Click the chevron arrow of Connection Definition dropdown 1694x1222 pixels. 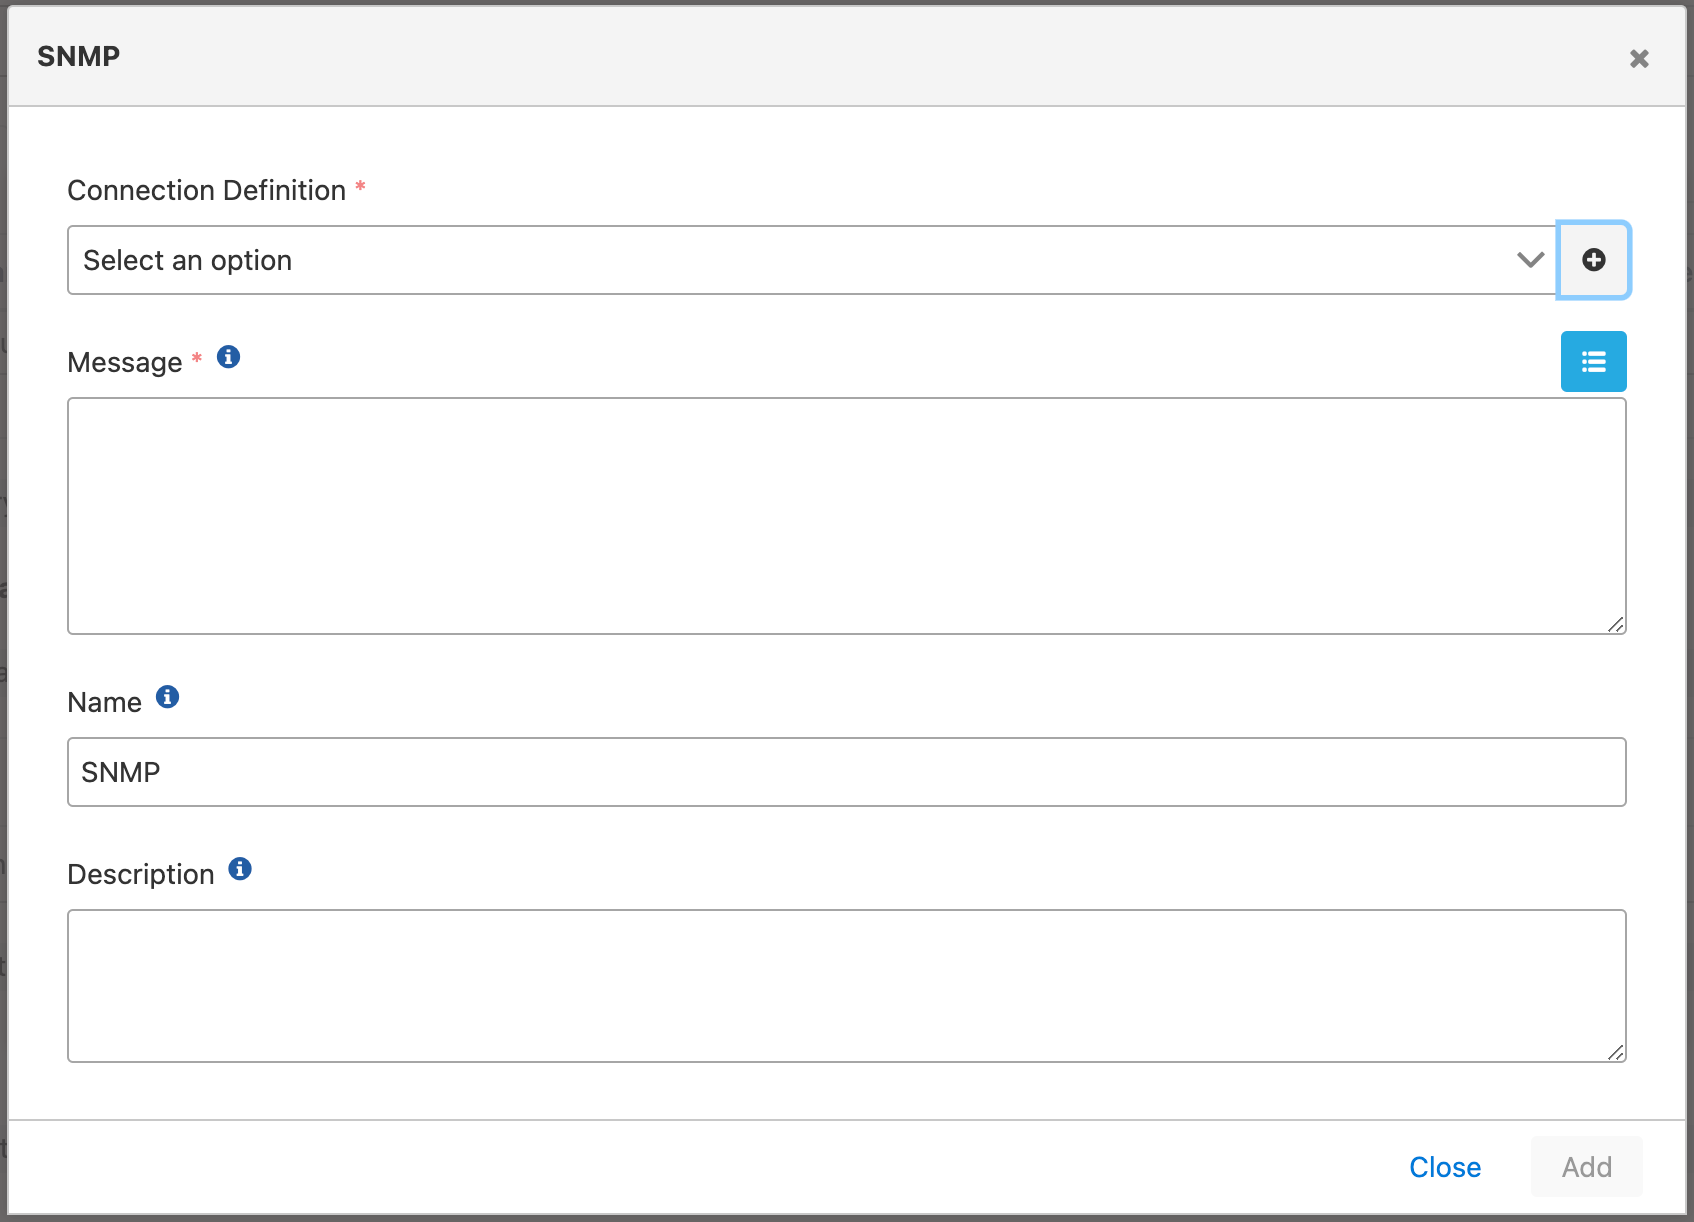click(1530, 260)
